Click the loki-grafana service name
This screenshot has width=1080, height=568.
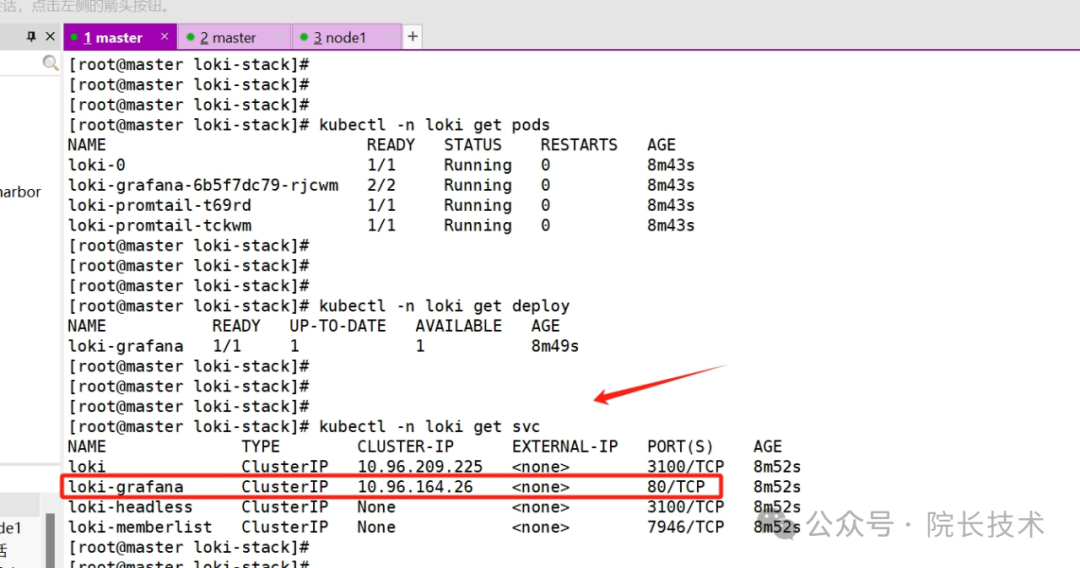pos(125,487)
